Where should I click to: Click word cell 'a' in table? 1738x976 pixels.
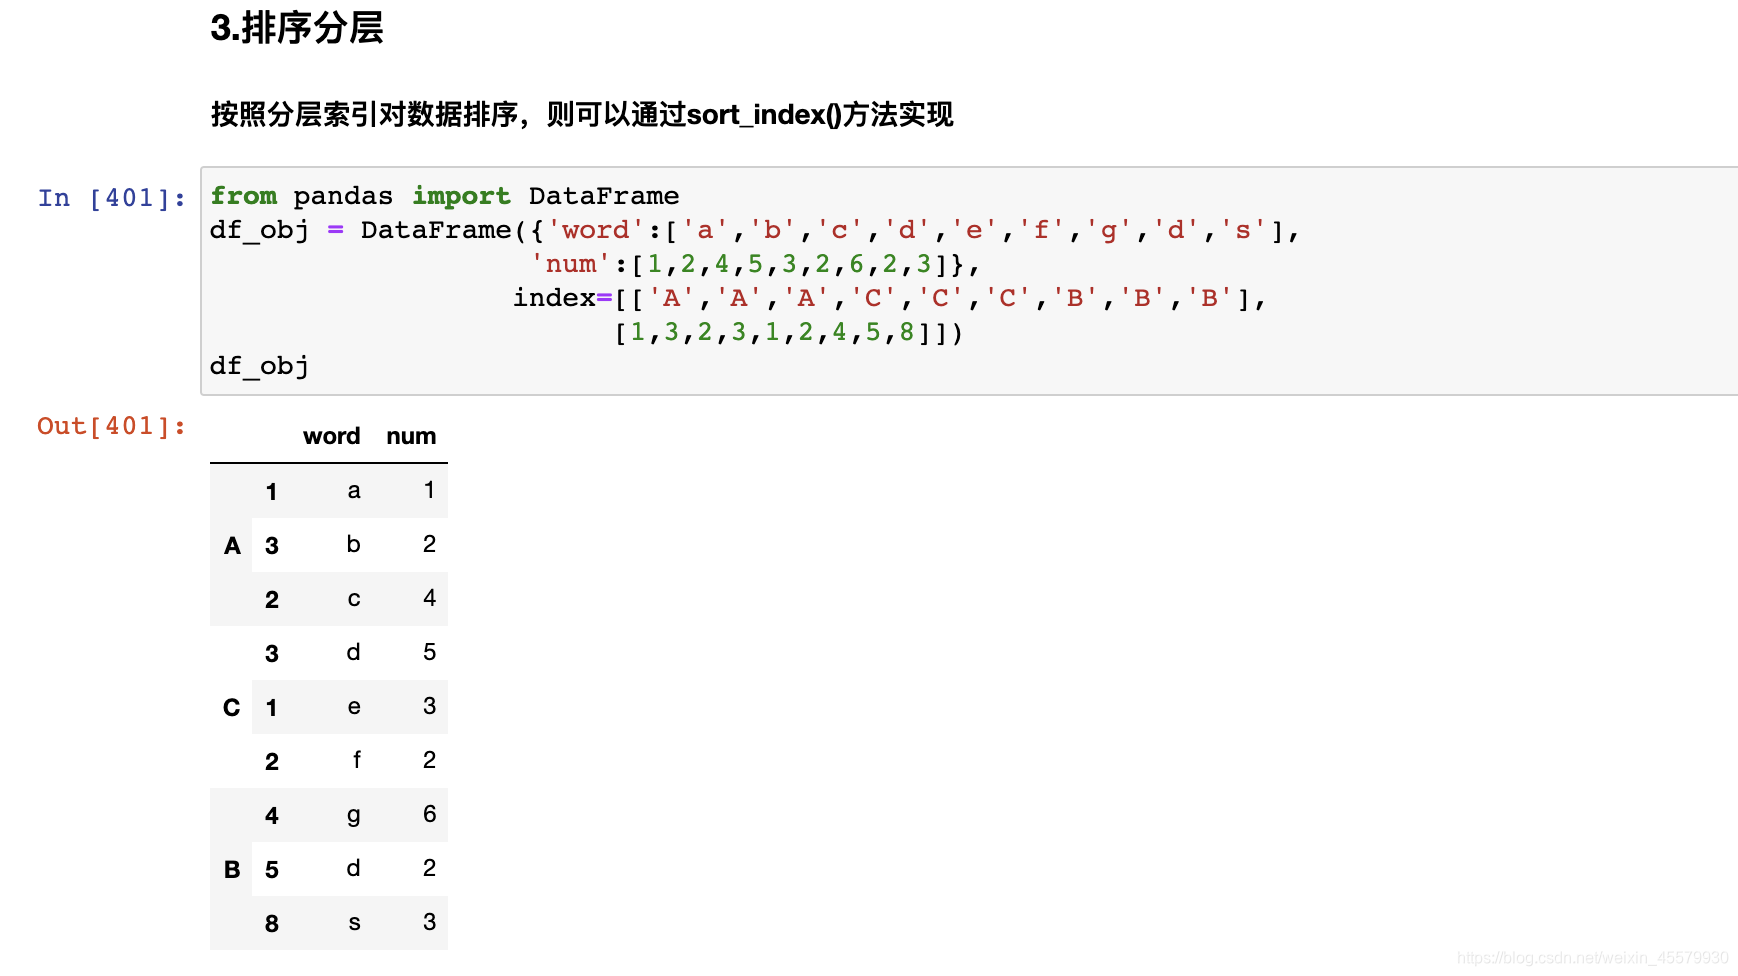354,491
